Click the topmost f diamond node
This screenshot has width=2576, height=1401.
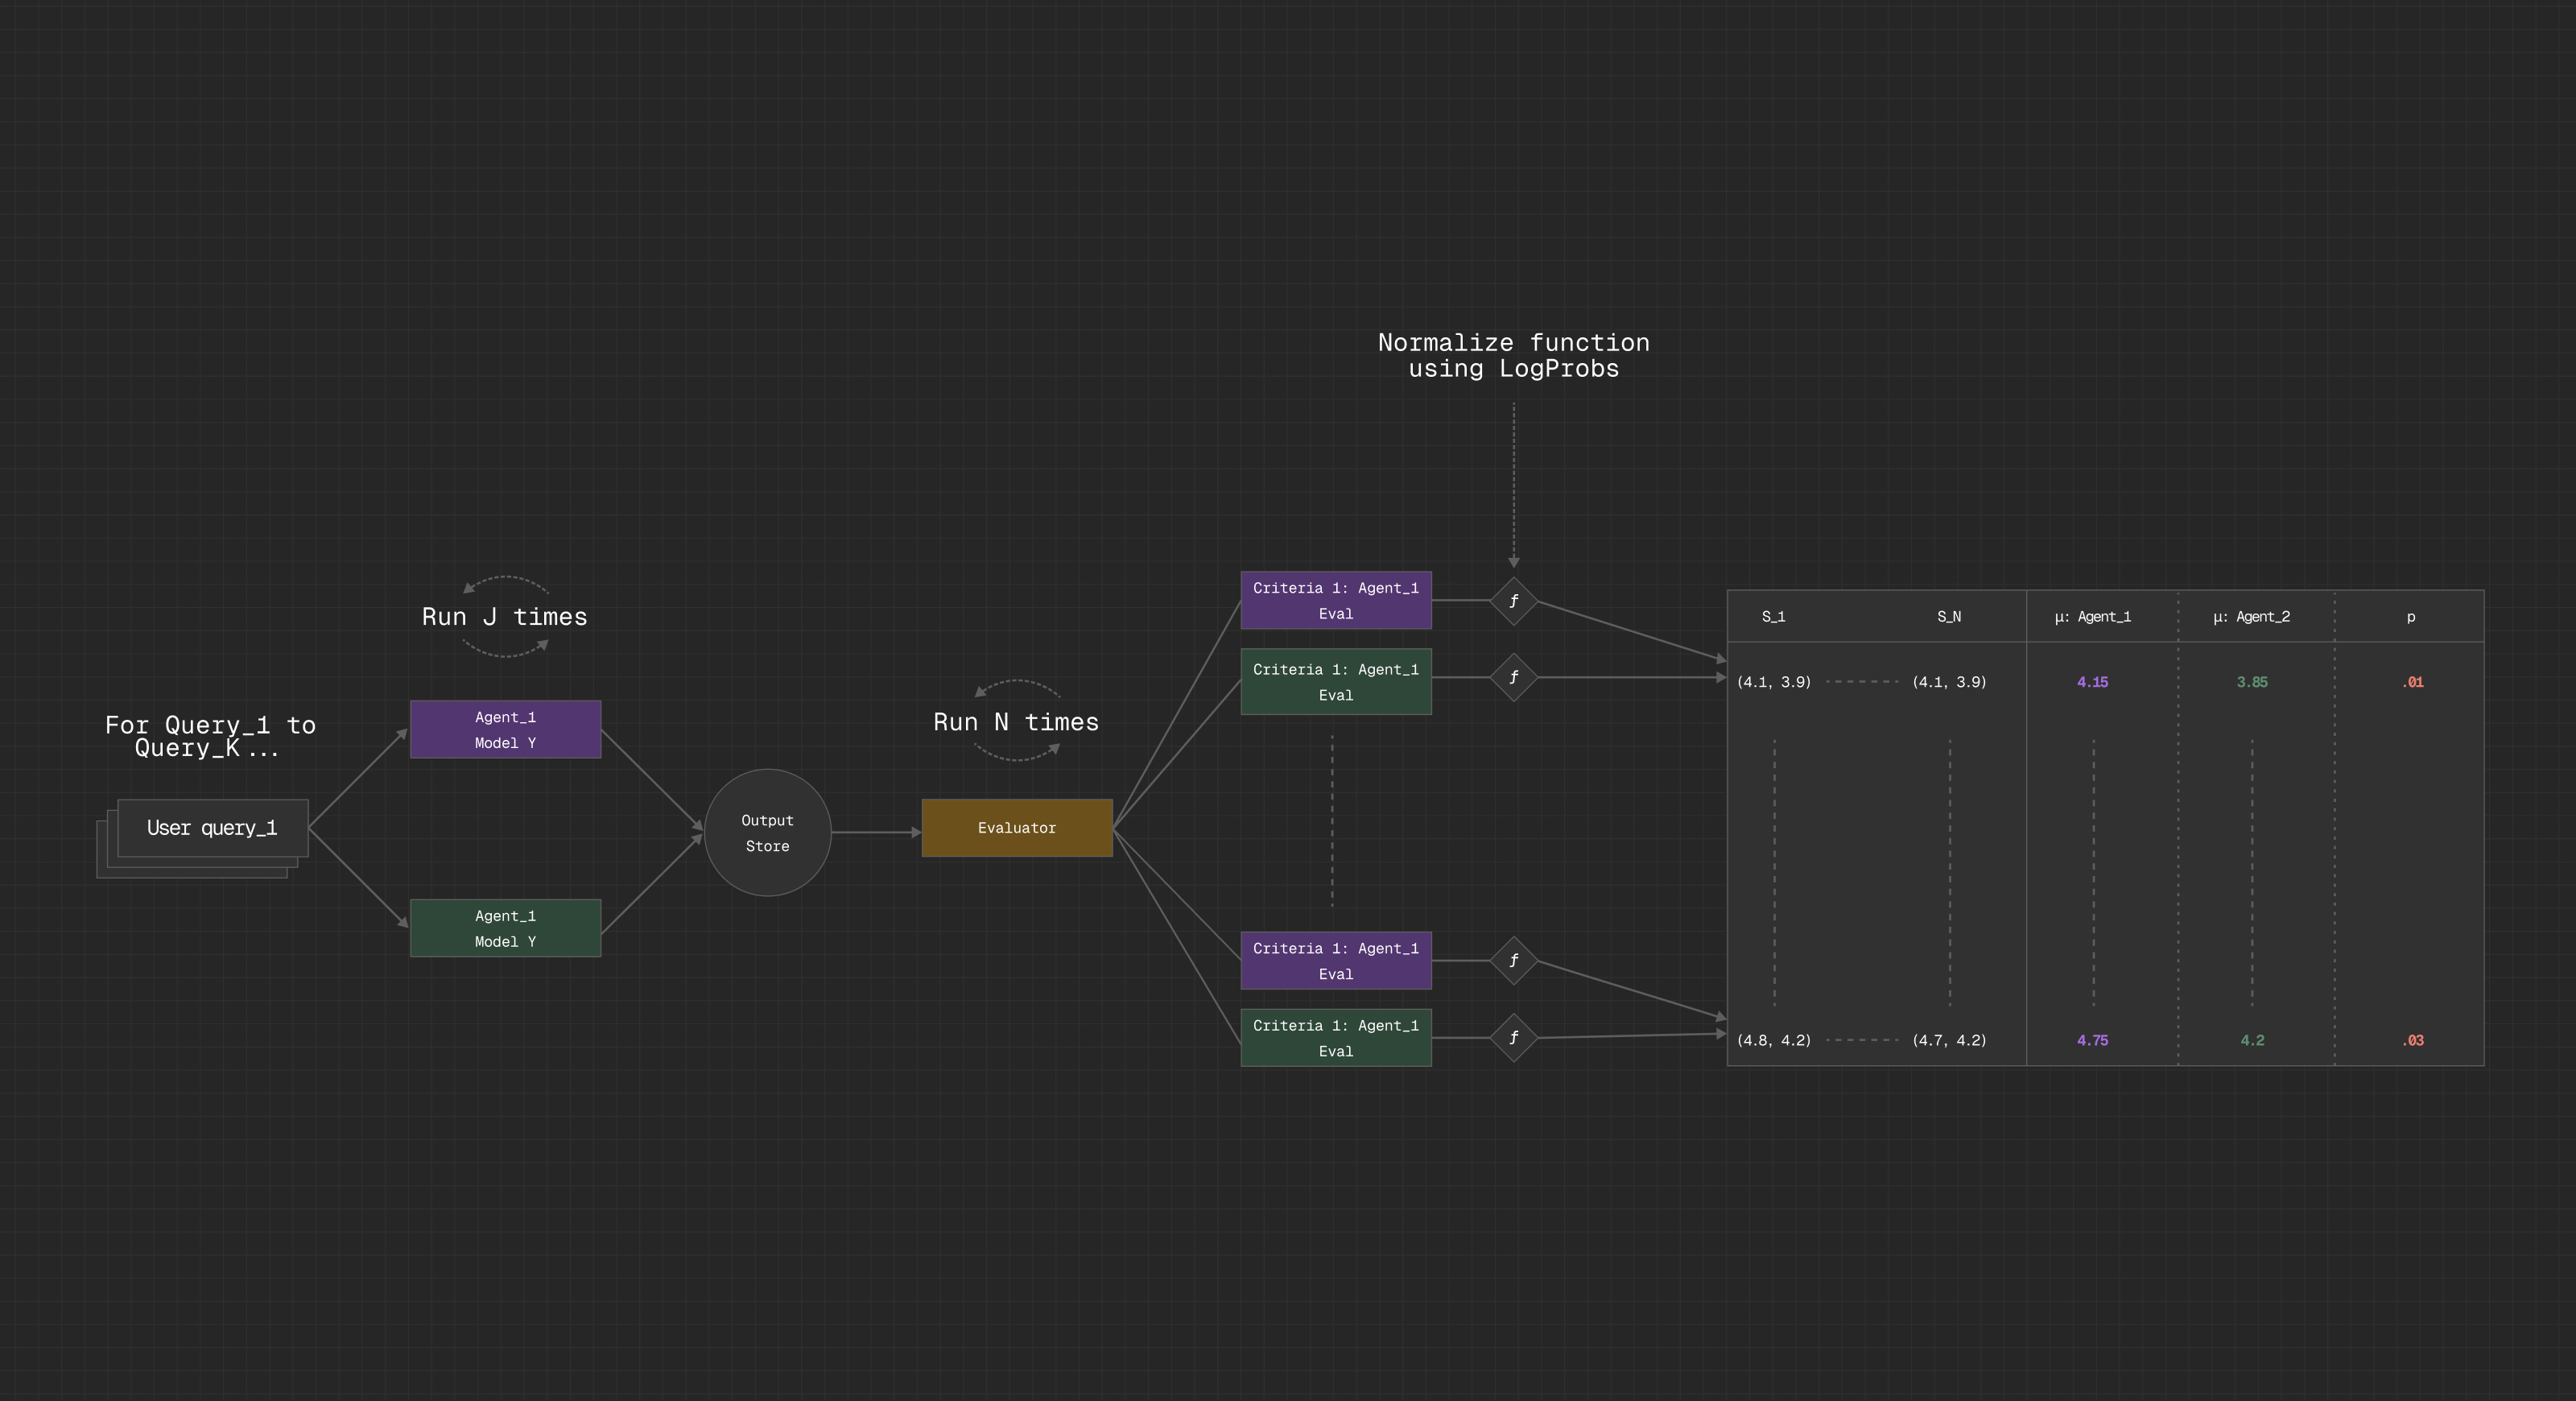click(1513, 601)
